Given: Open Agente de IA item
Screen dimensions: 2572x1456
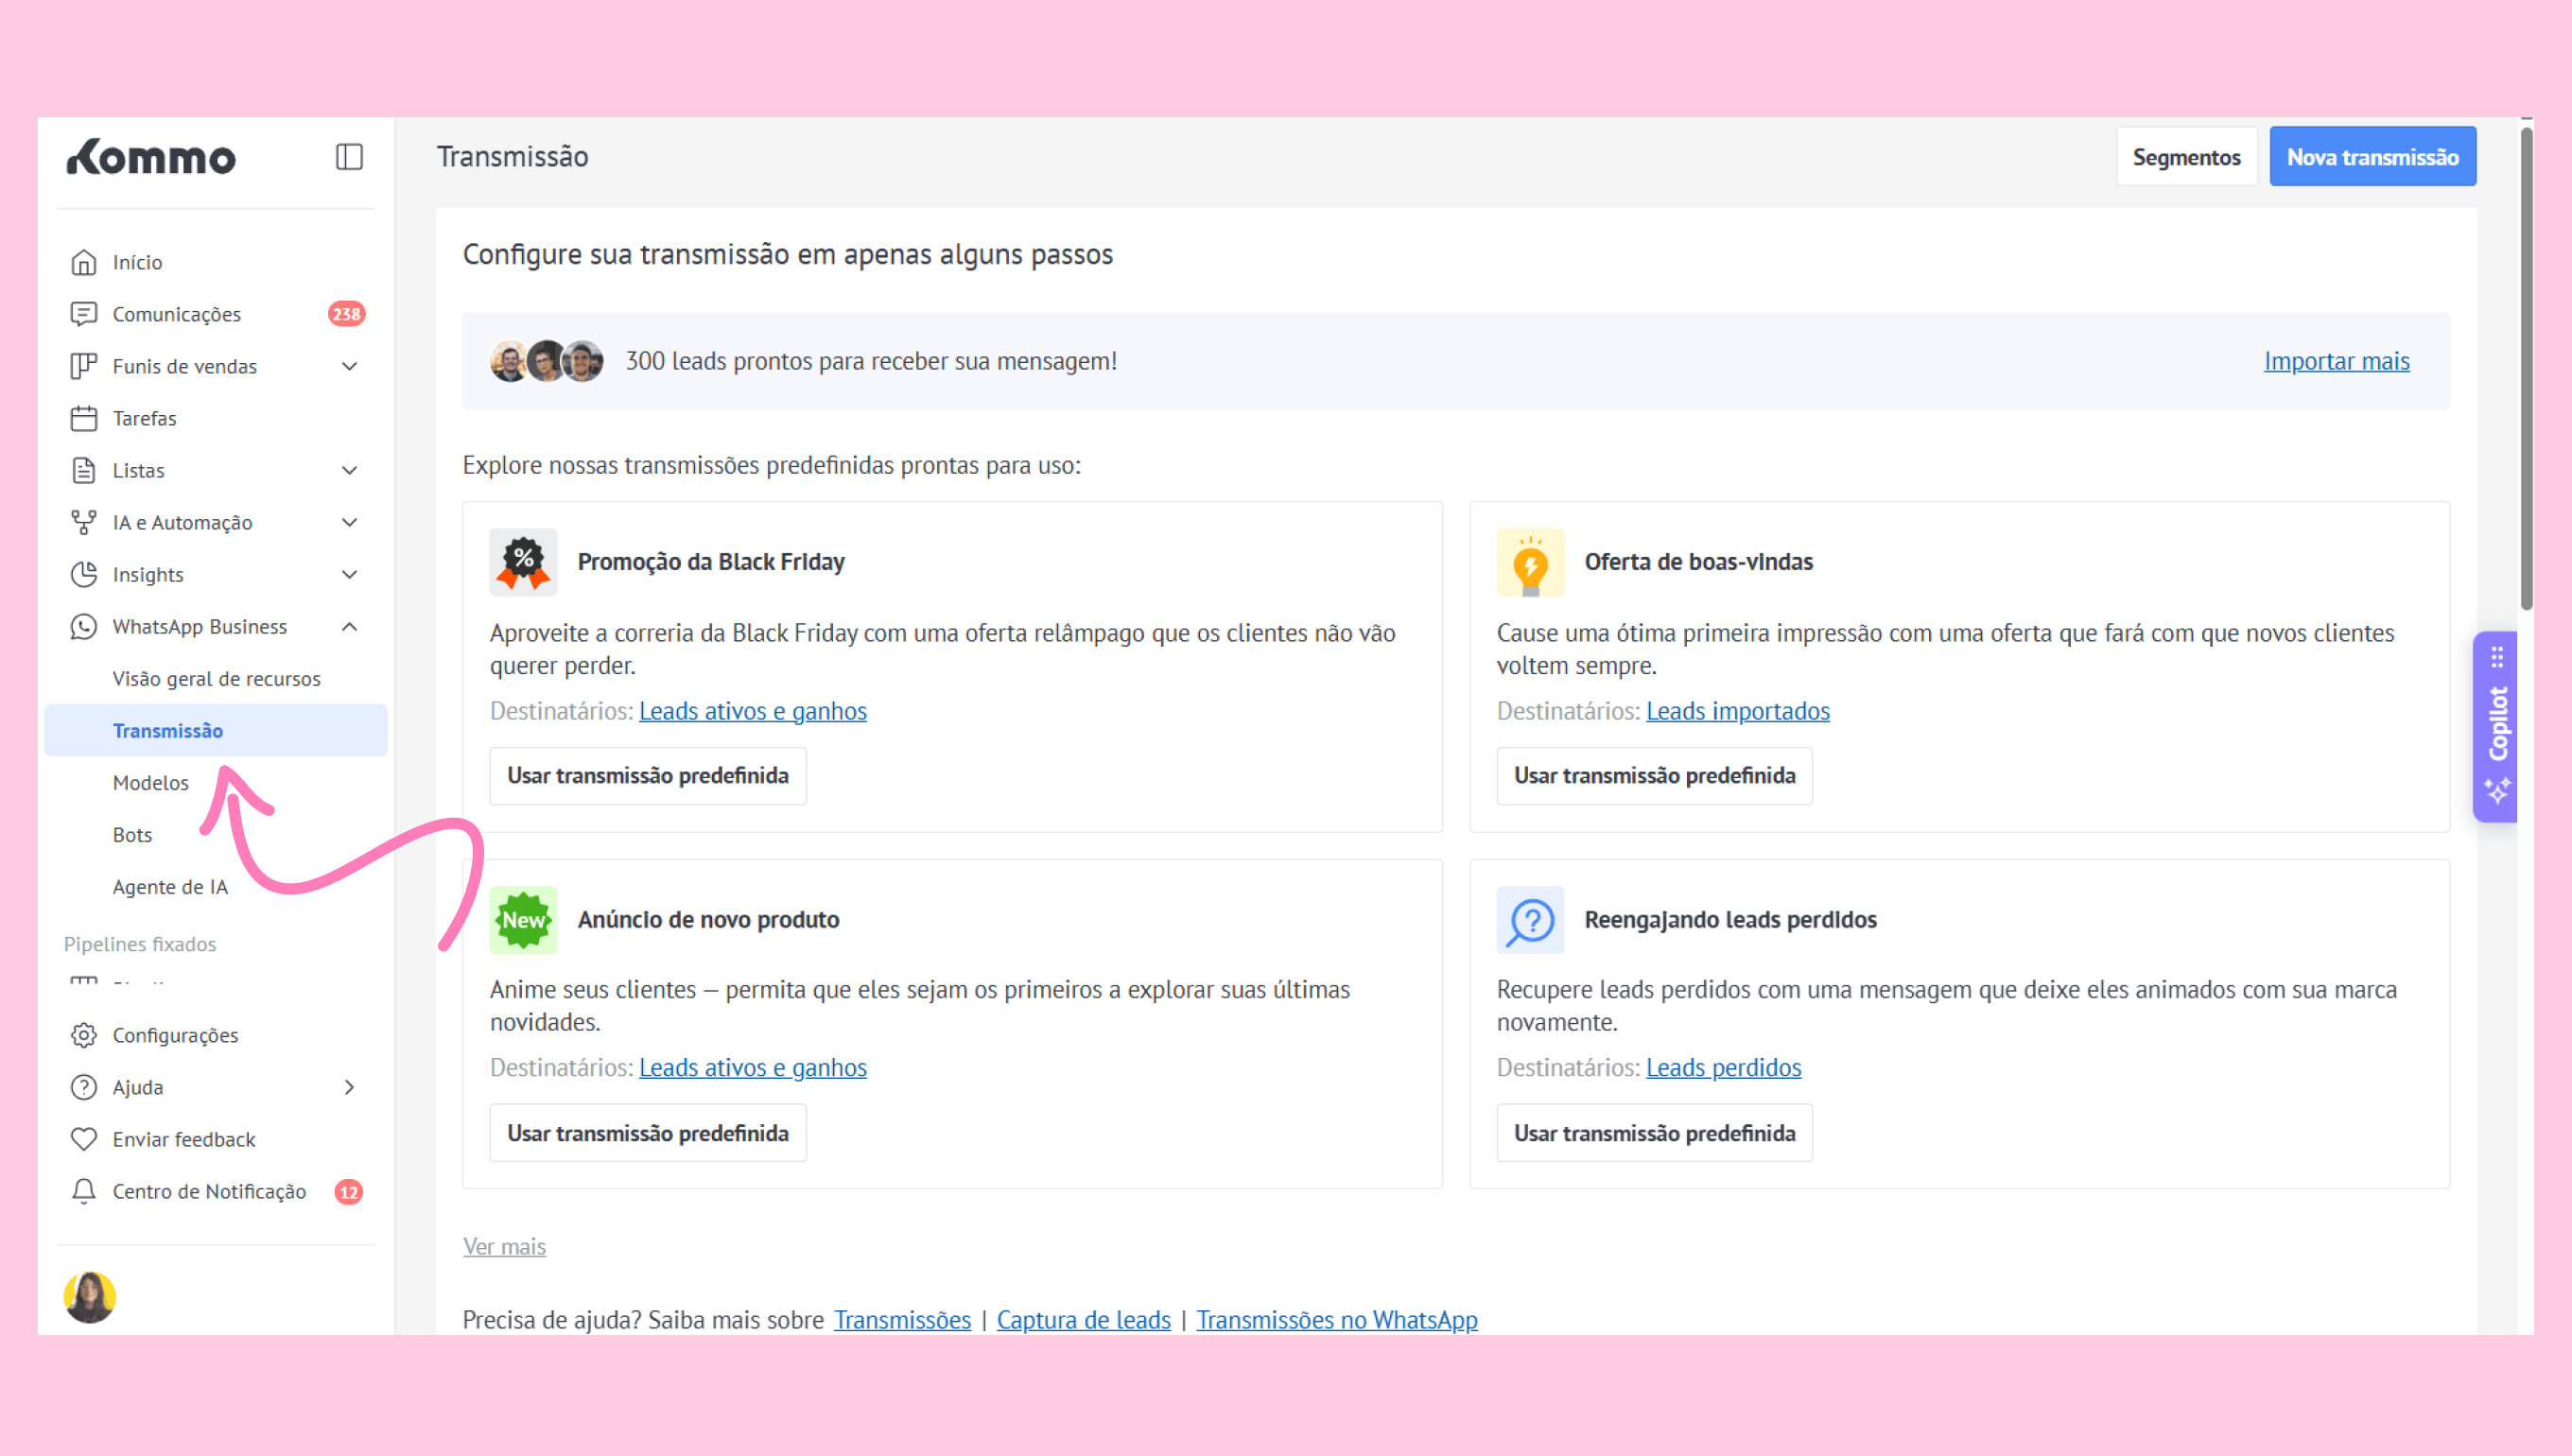Looking at the screenshot, I should (x=170, y=887).
